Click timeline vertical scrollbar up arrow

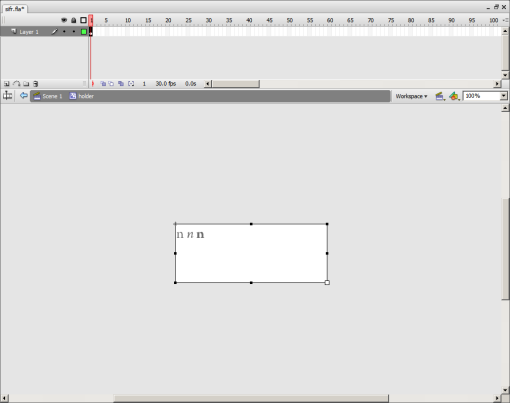[505, 31]
